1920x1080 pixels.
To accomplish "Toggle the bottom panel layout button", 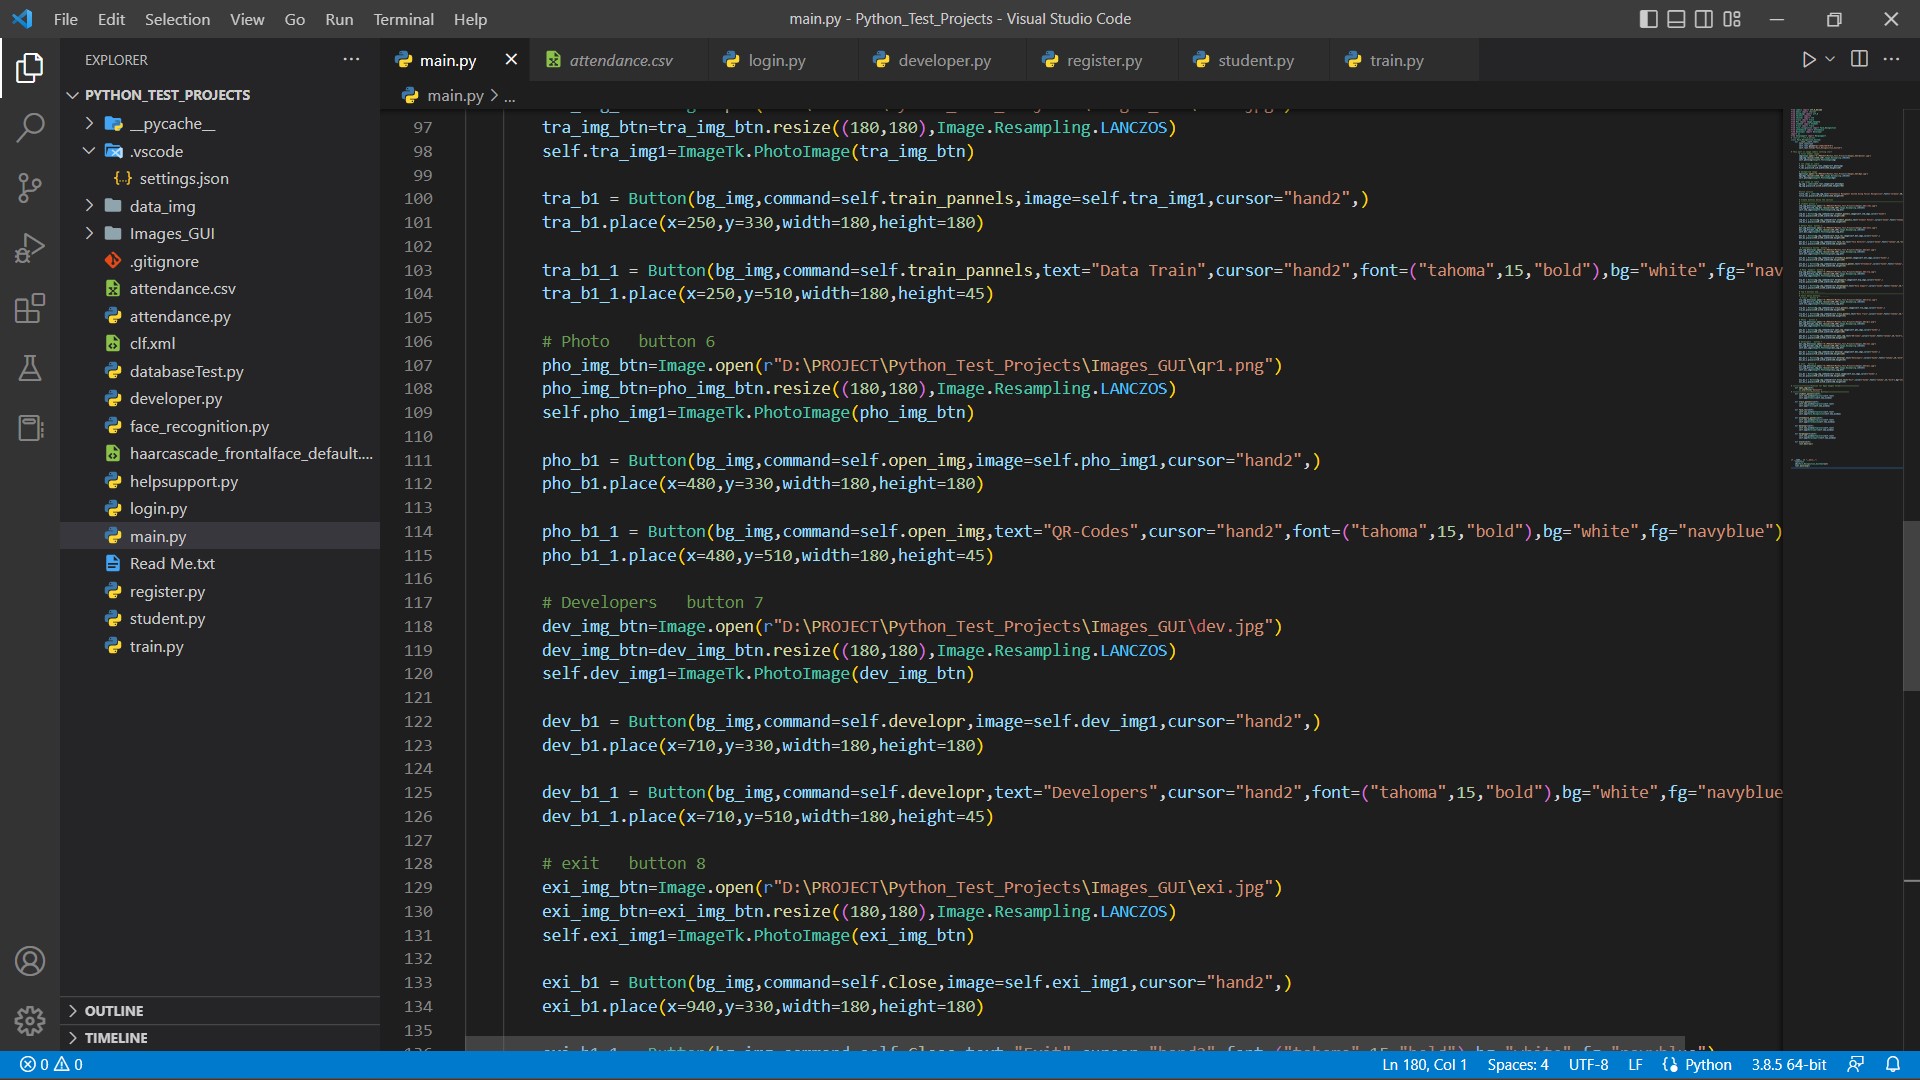I will coord(1676,19).
